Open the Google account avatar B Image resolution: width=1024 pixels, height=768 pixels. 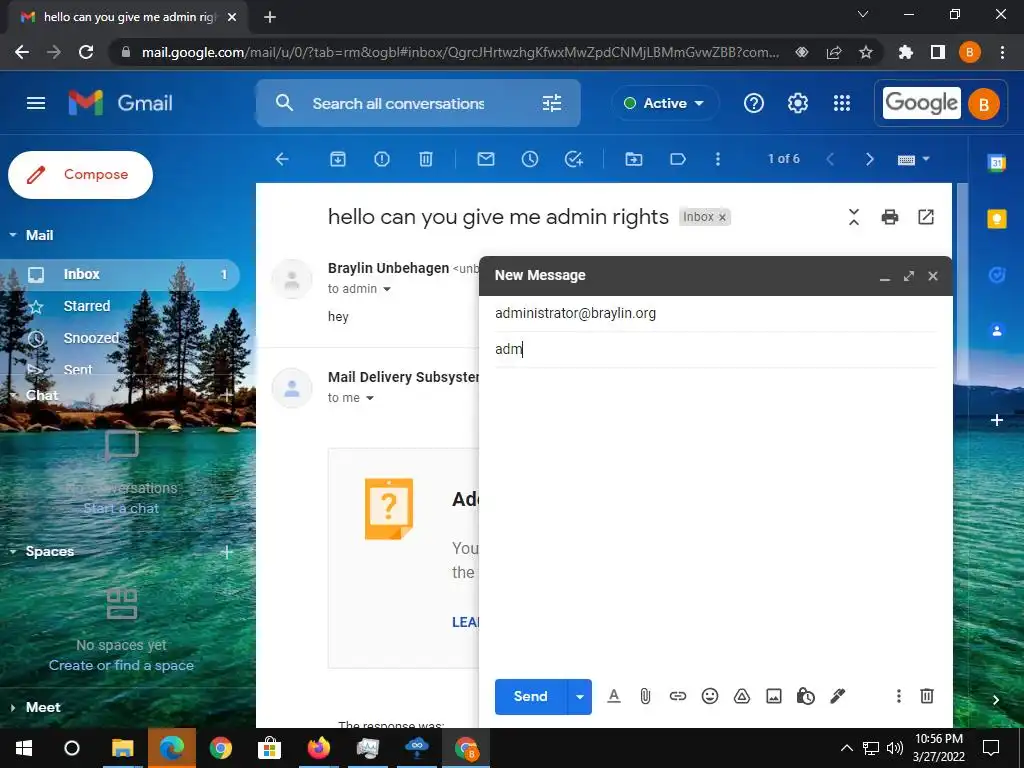point(984,104)
